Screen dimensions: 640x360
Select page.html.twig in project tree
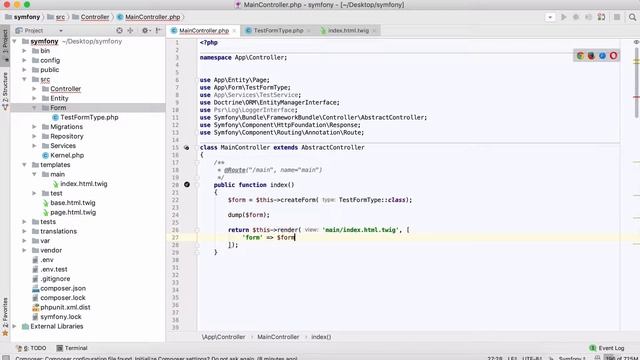click(x=69, y=212)
